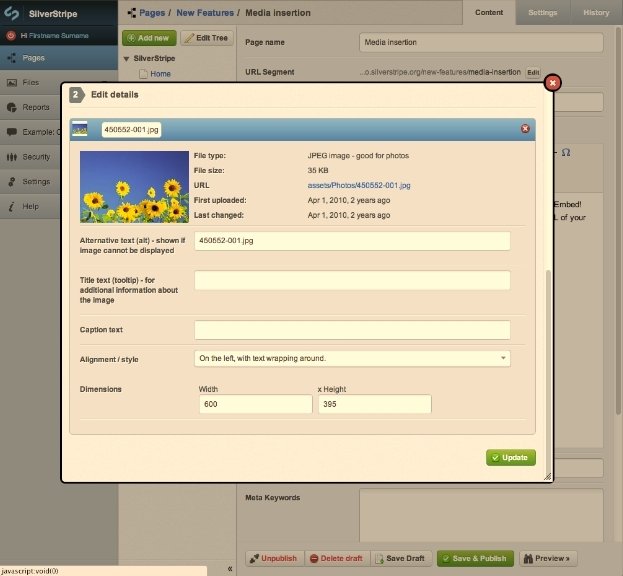Close the Edit details dialog
The image size is (623, 576).
[x=552, y=83]
